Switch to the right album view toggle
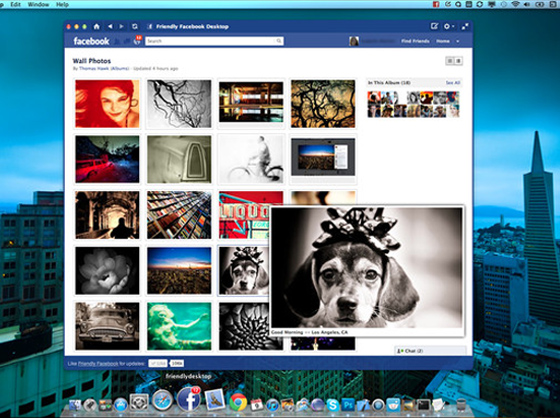This screenshot has height=418, width=560. click(458, 61)
